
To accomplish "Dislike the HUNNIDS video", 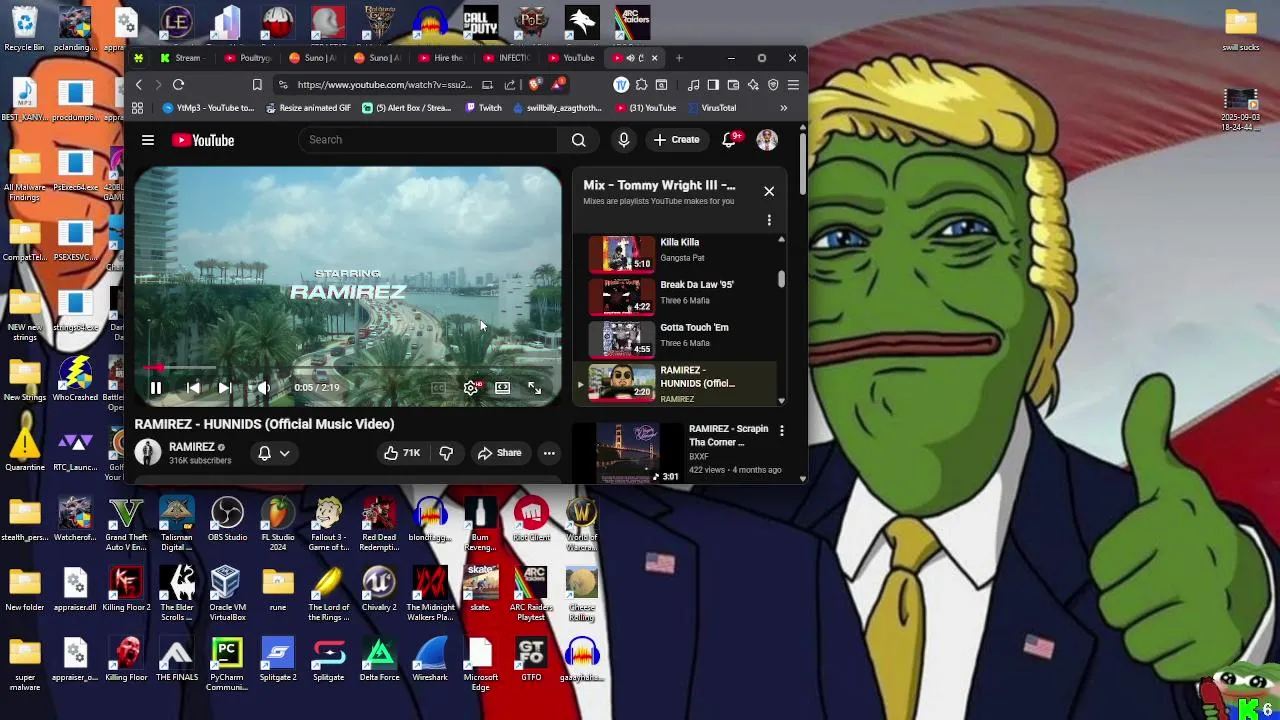I will tap(446, 453).
